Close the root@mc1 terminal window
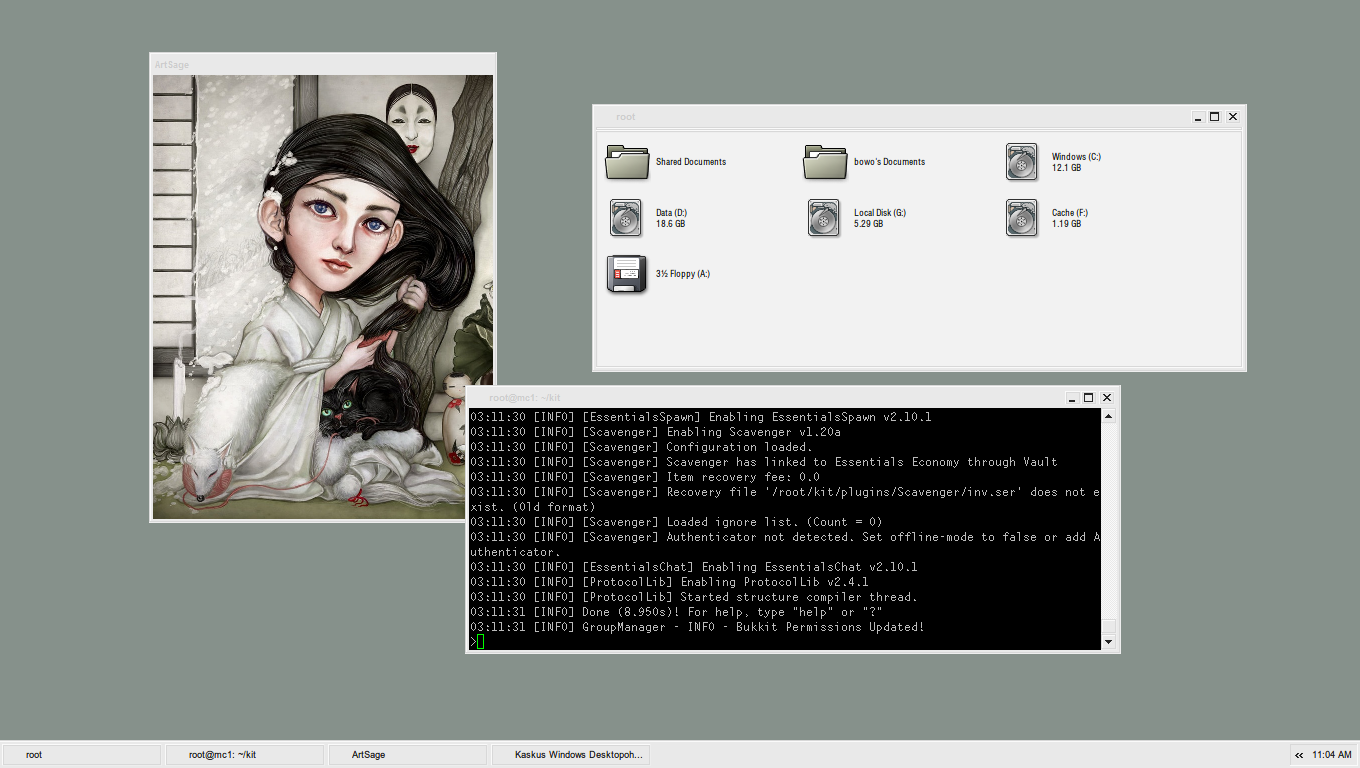 pos(1107,397)
